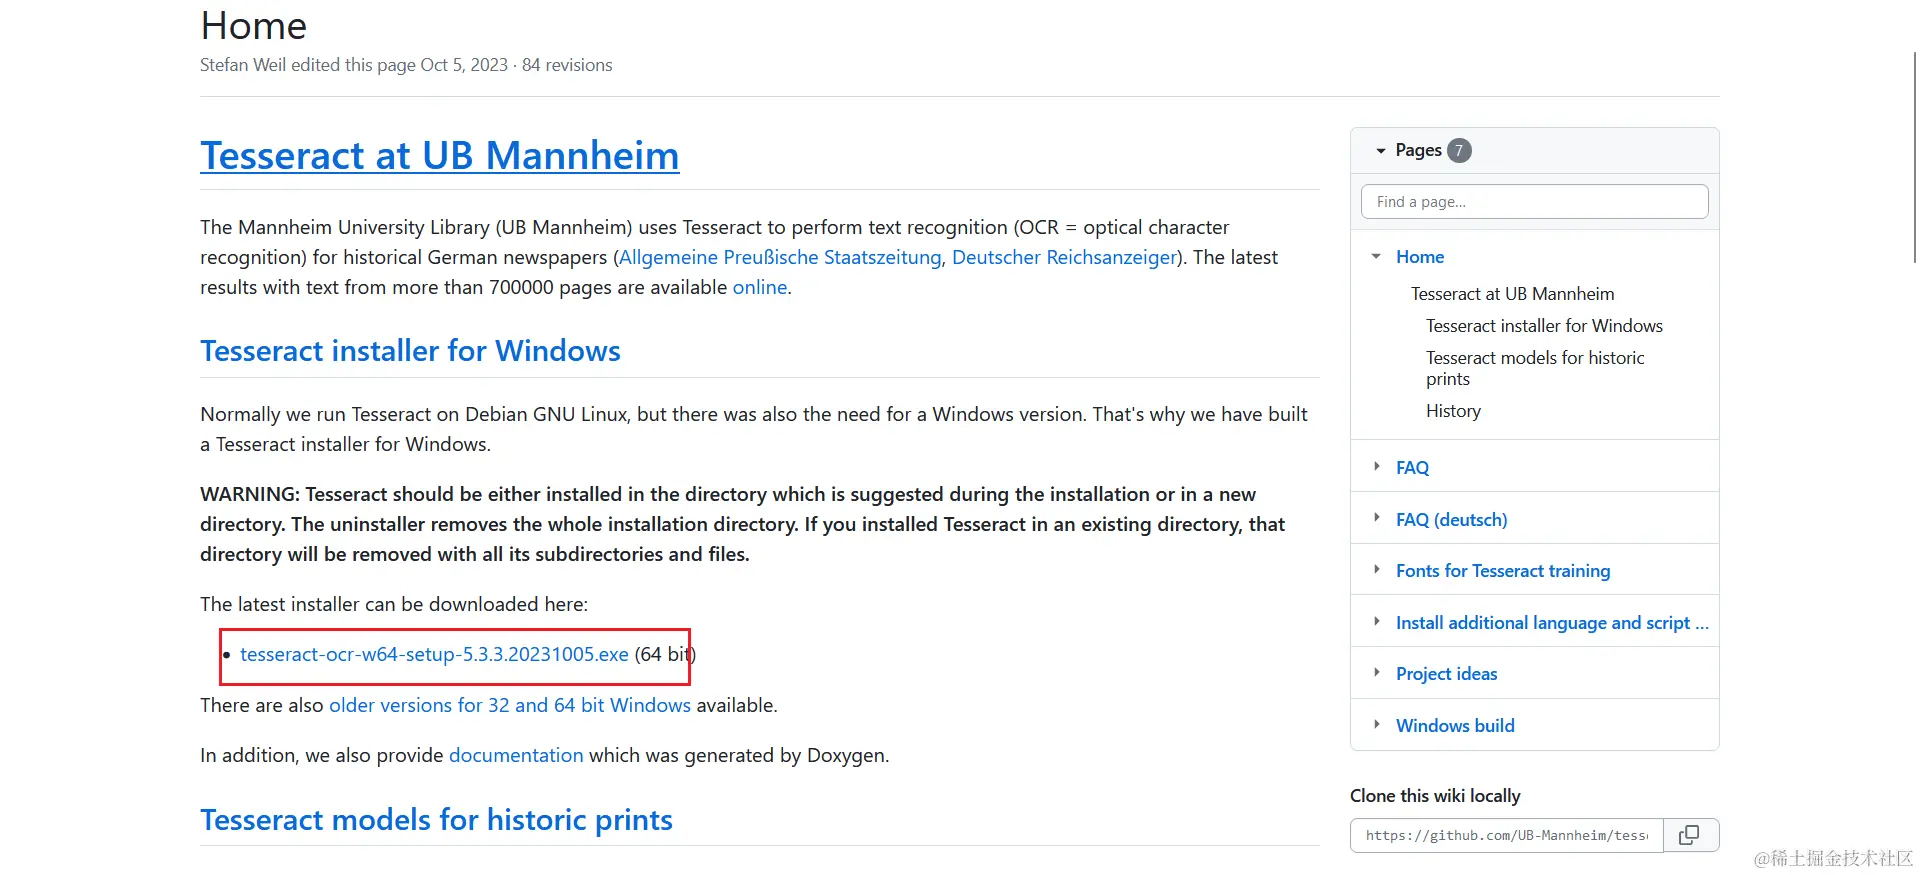The image size is (1920, 875).
Task: View the 84 revisions history
Action: [x=567, y=65]
